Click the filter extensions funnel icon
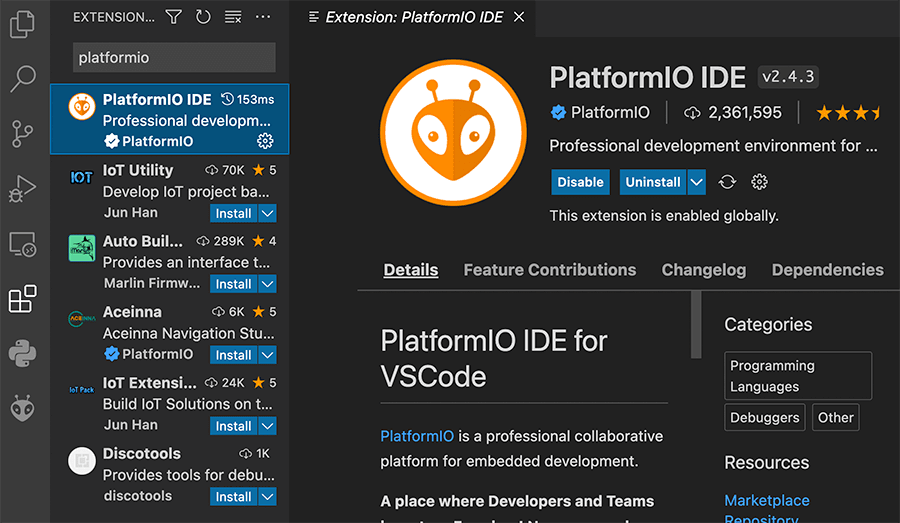Image resolution: width=900 pixels, height=523 pixels. coord(173,17)
